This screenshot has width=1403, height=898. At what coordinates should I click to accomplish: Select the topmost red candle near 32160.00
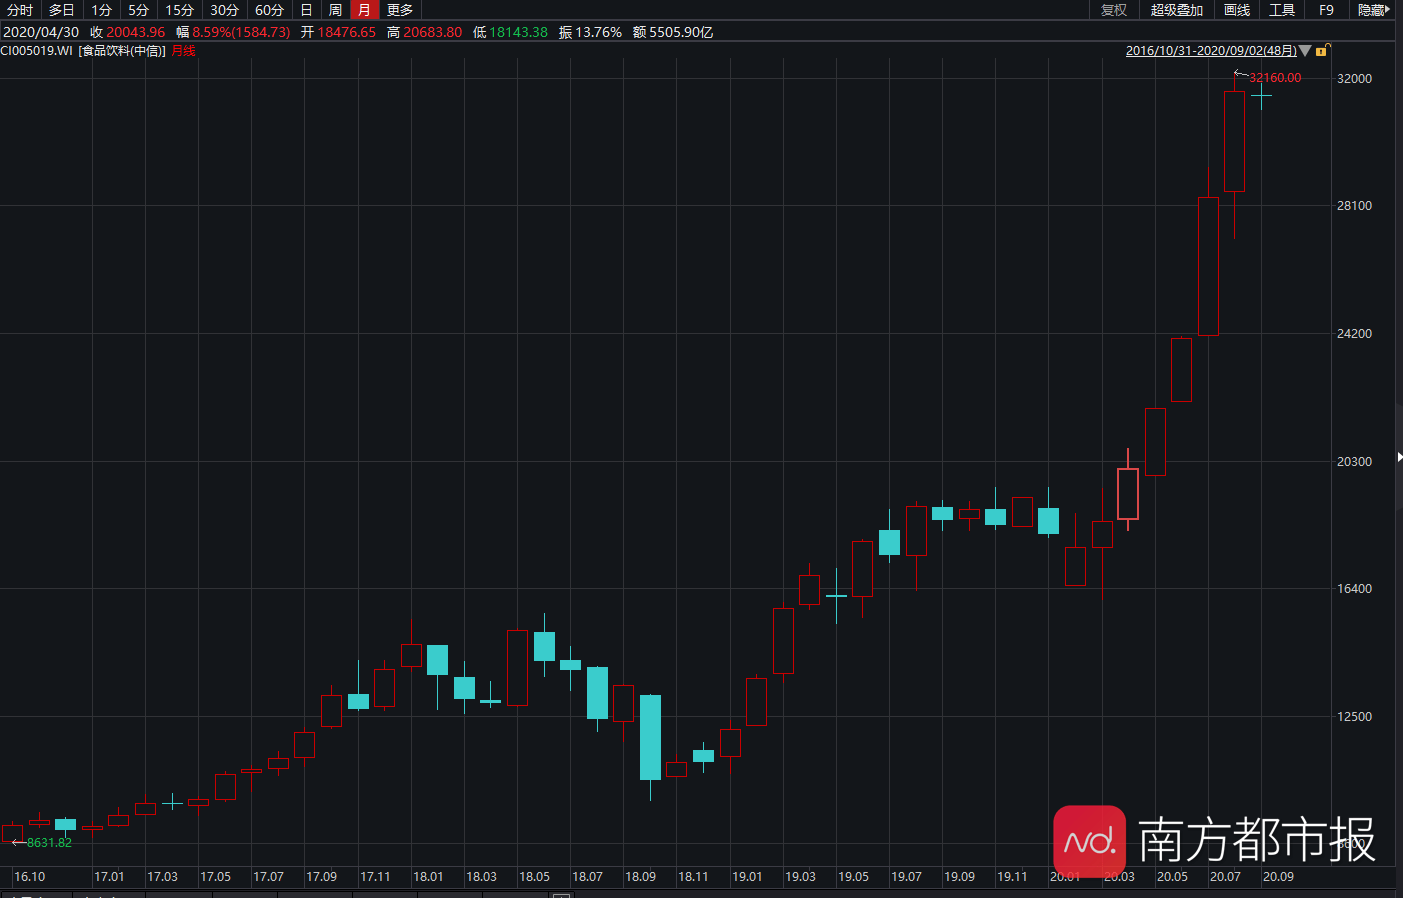pyautogui.click(x=1235, y=141)
